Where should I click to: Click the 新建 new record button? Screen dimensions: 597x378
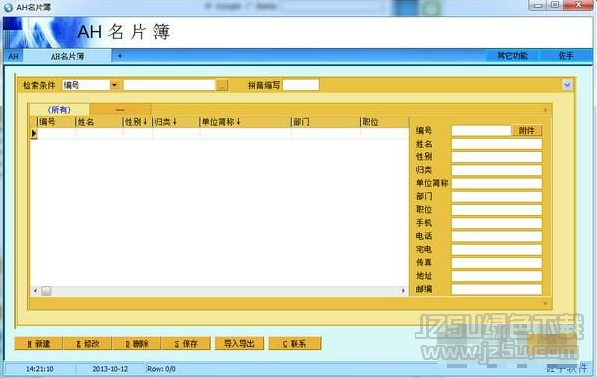(x=38, y=344)
